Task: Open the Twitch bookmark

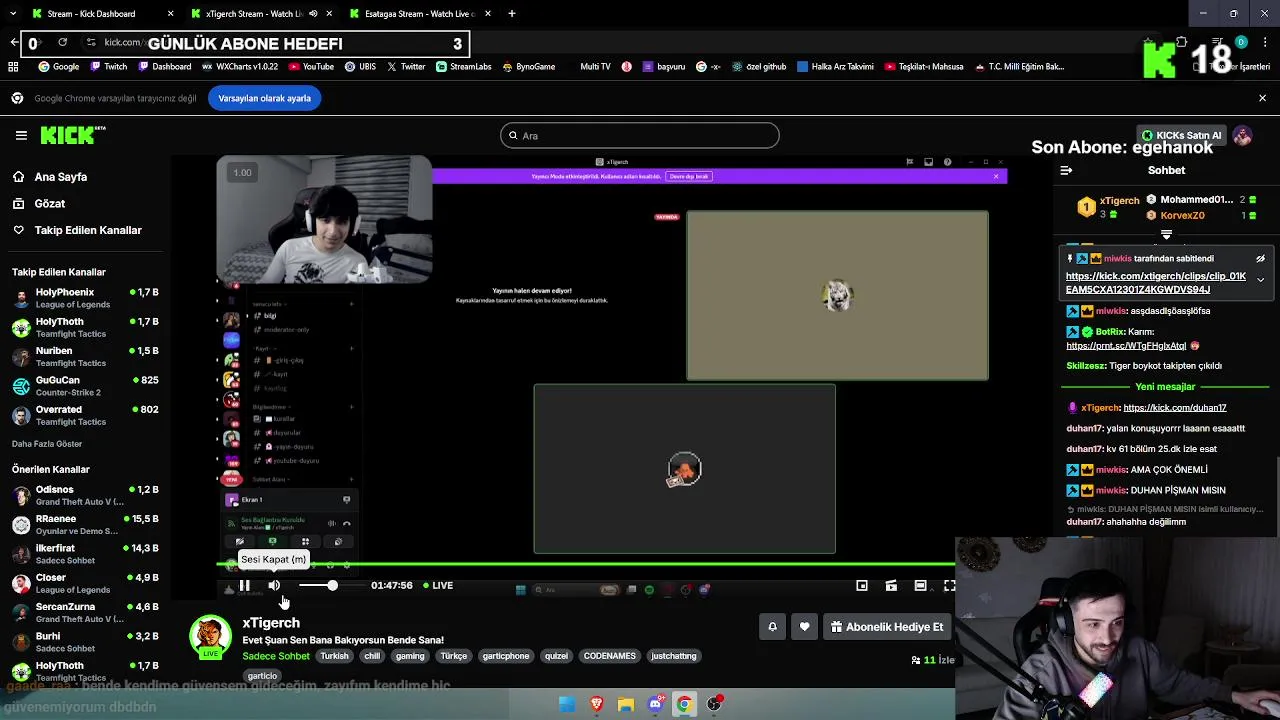Action: click(x=109, y=67)
